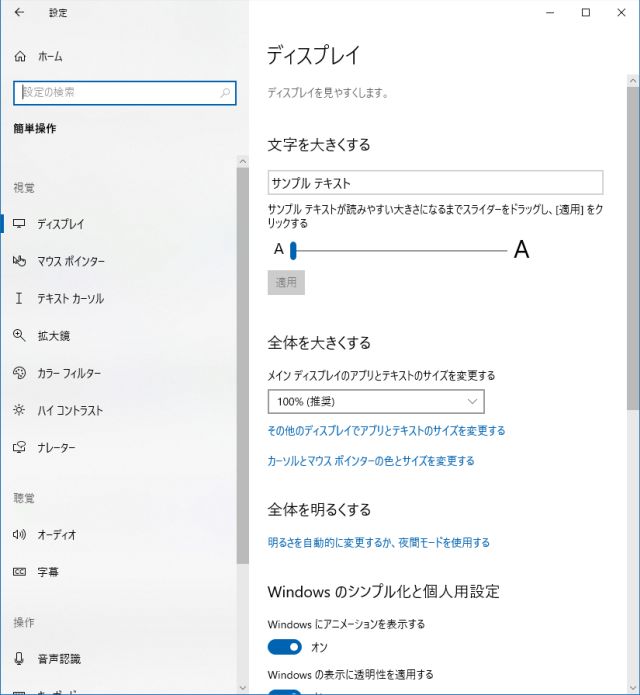Select the Display monitor icon
This screenshot has width=640, height=695.
(x=19, y=224)
